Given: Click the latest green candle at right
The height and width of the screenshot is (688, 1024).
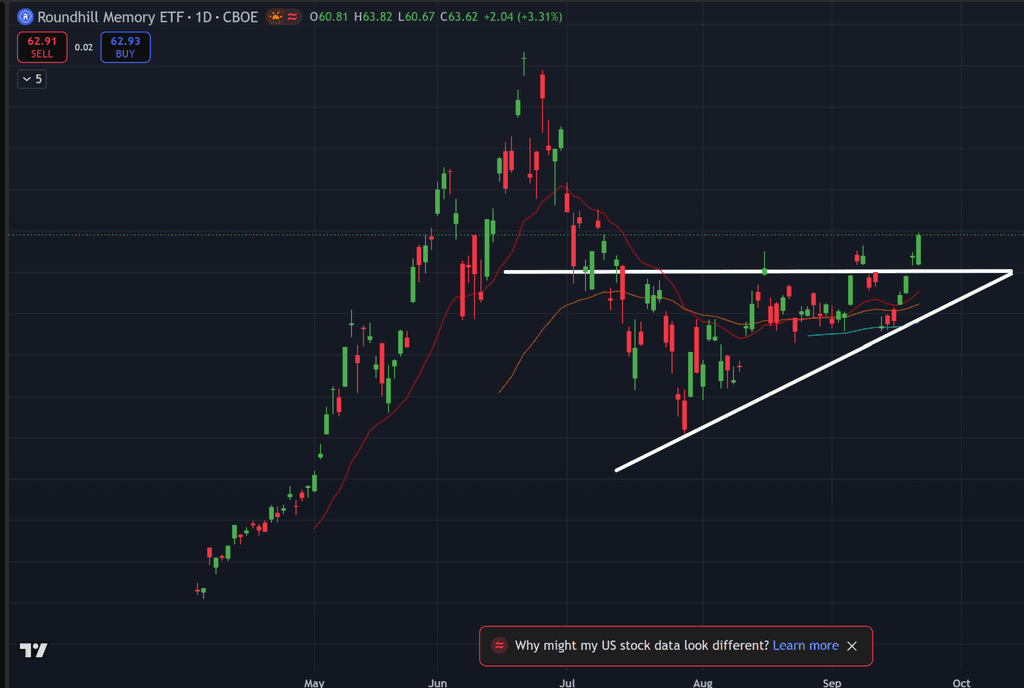Looking at the screenshot, I should pos(919,249).
